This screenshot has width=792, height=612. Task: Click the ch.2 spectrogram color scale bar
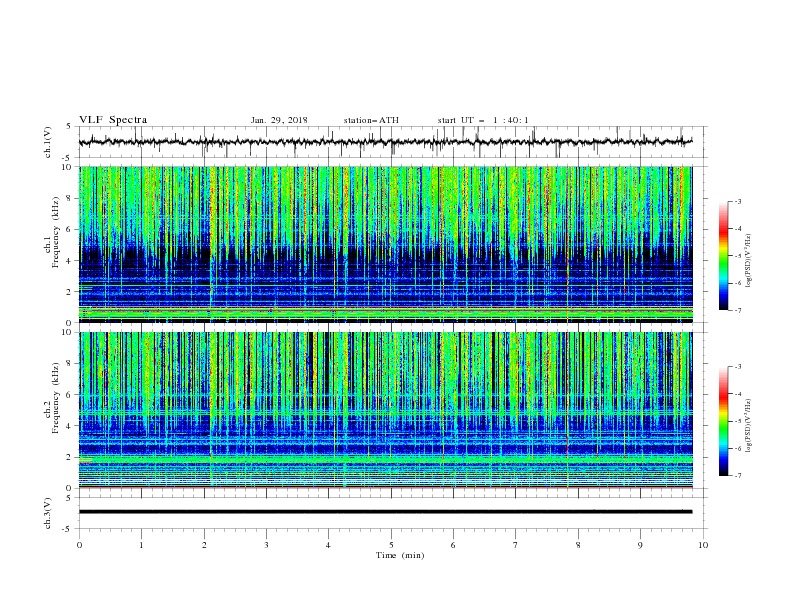pyautogui.click(x=724, y=421)
